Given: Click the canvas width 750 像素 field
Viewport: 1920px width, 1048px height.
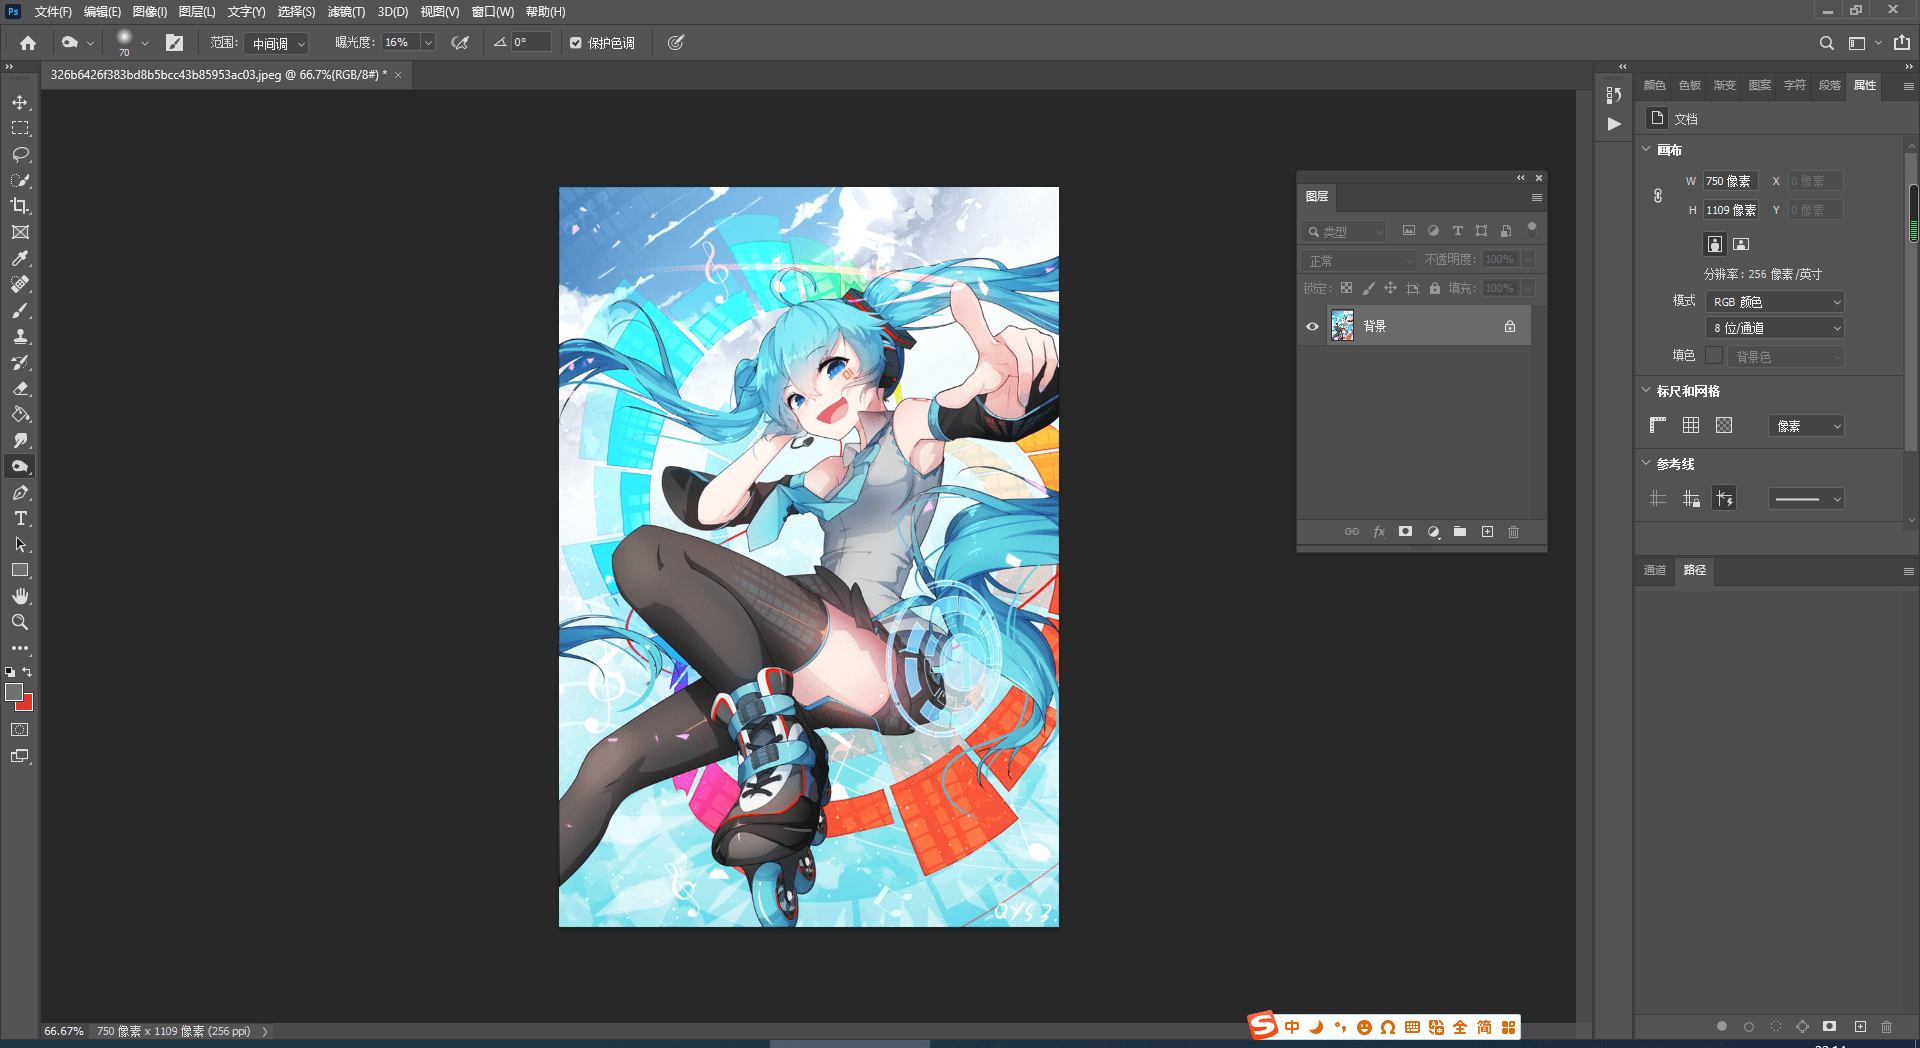Looking at the screenshot, I should click(1730, 181).
